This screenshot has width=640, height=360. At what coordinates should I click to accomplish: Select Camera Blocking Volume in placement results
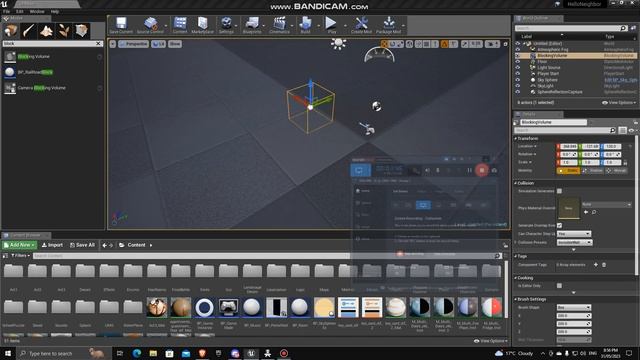coord(52,87)
